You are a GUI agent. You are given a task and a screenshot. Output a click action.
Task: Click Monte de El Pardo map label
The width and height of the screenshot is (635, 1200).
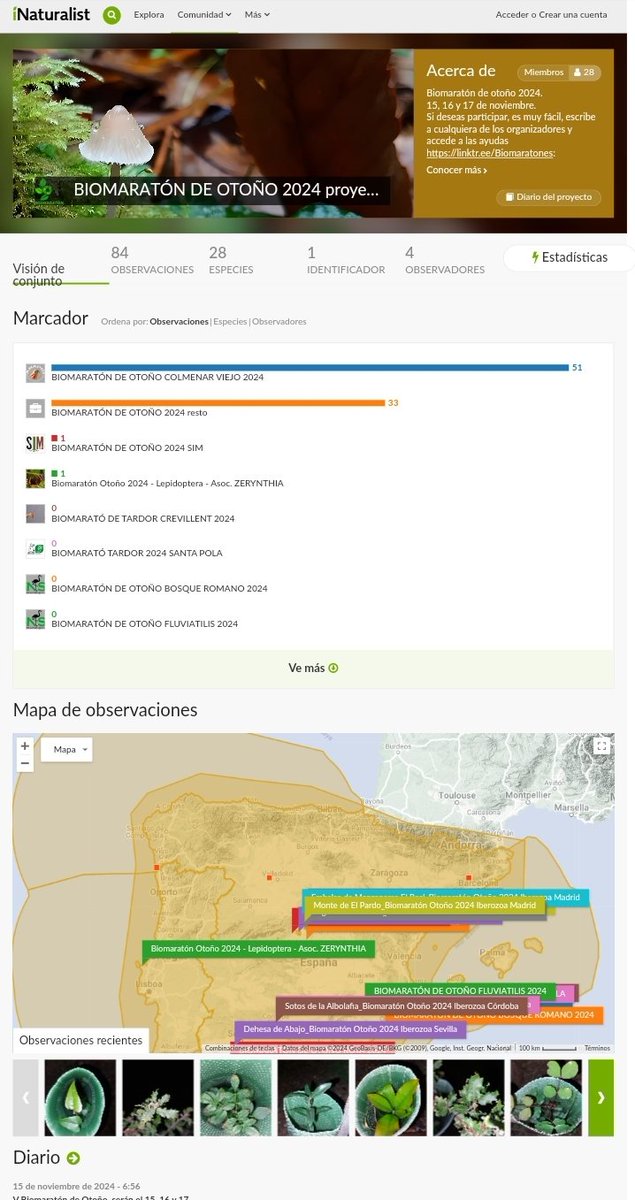click(x=425, y=905)
